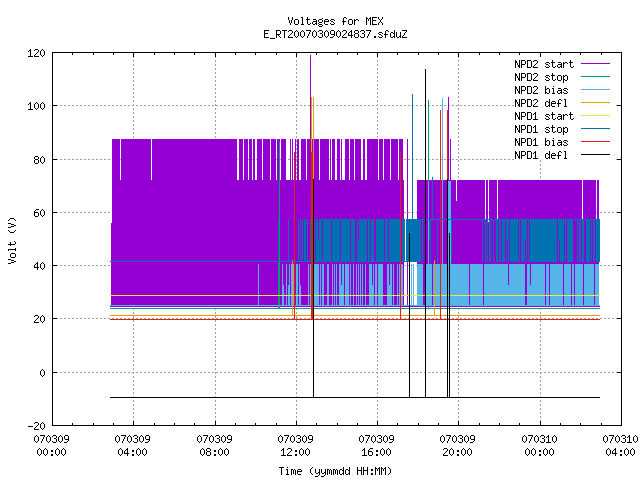This screenshot has height=480, width=640.
Task: Click the red NPD1 bias legend line
Action: pyautogui.click(x=595, y=142)
